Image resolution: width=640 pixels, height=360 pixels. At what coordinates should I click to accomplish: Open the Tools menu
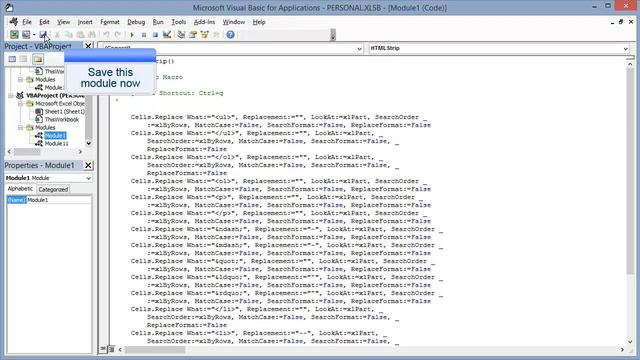click(x=178, y=22)
